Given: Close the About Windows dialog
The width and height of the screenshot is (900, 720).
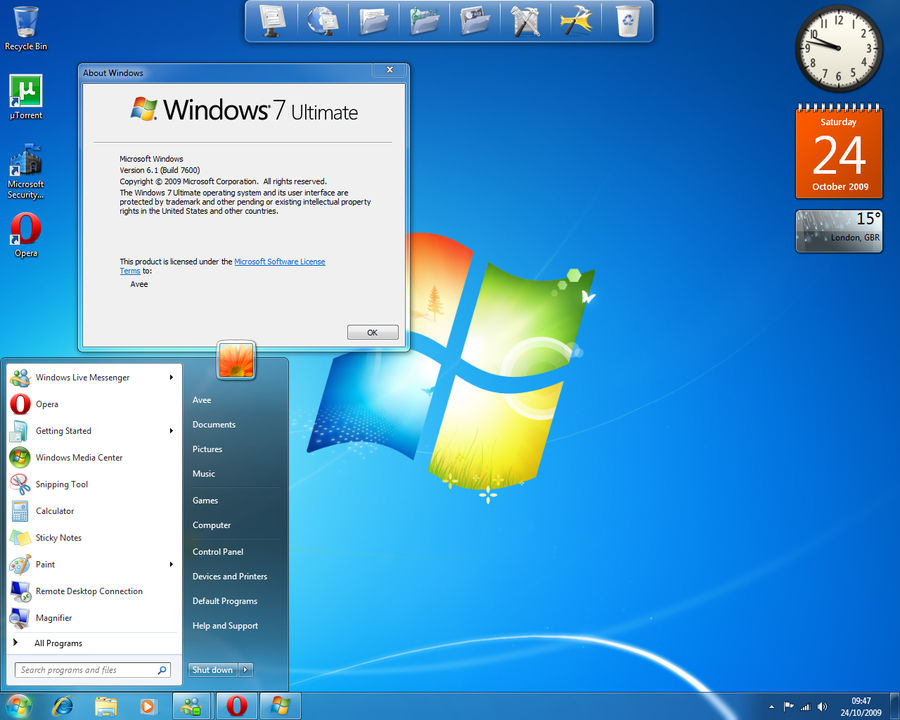Looking at the screenshot, I should [x=390, y=70].
